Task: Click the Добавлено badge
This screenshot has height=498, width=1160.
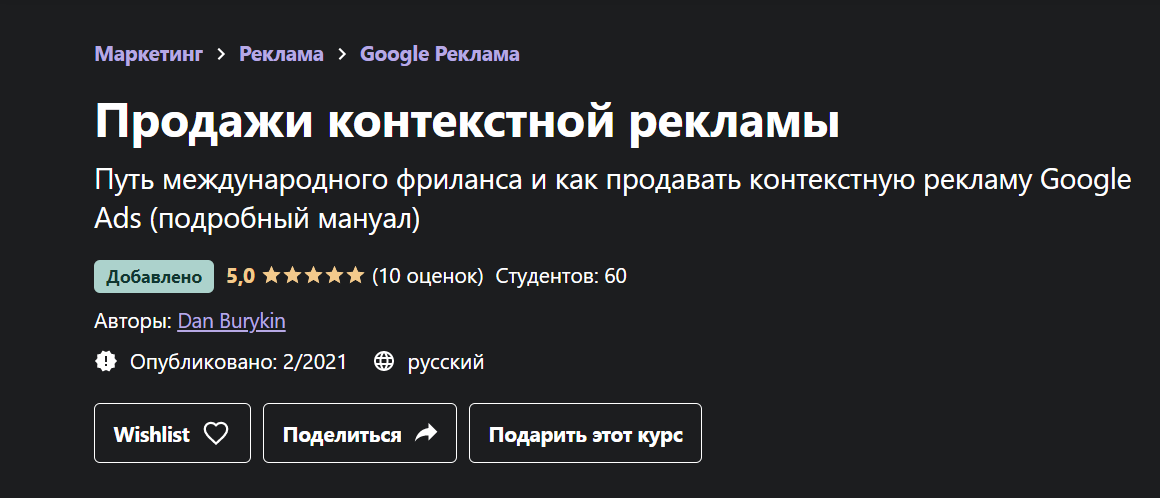Action: (x=154, y=277)
